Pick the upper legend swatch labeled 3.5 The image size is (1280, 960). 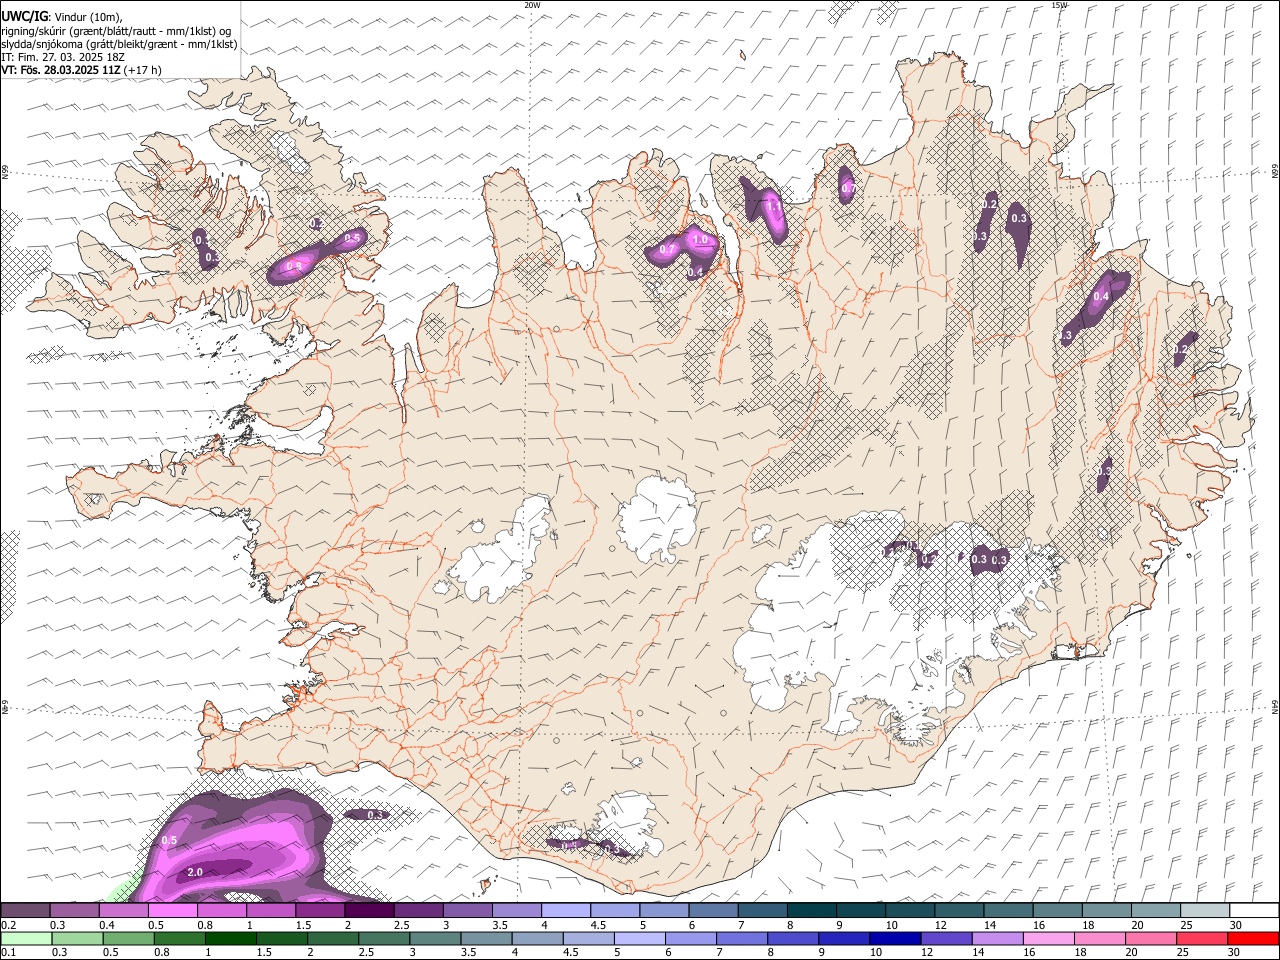click(516, 910)
